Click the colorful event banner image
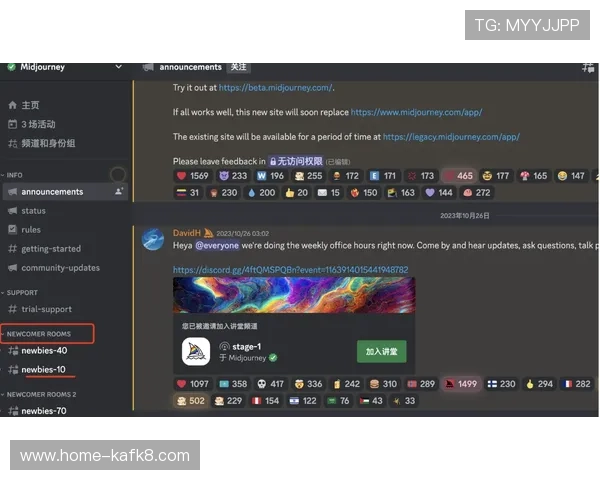The width and height of the screenshot is (600, 480). coord(293,295)
